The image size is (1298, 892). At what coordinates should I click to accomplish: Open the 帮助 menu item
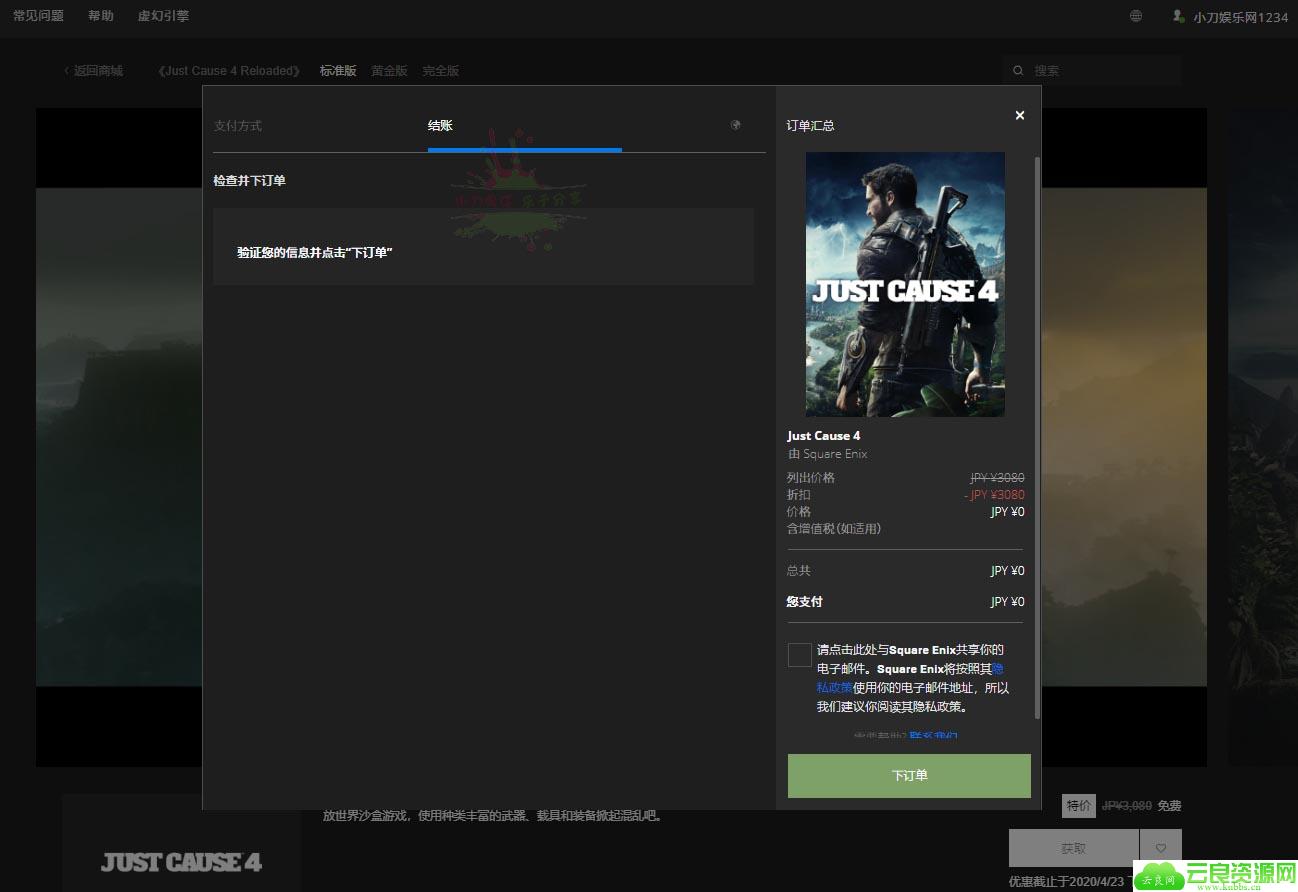click(100, 16)
